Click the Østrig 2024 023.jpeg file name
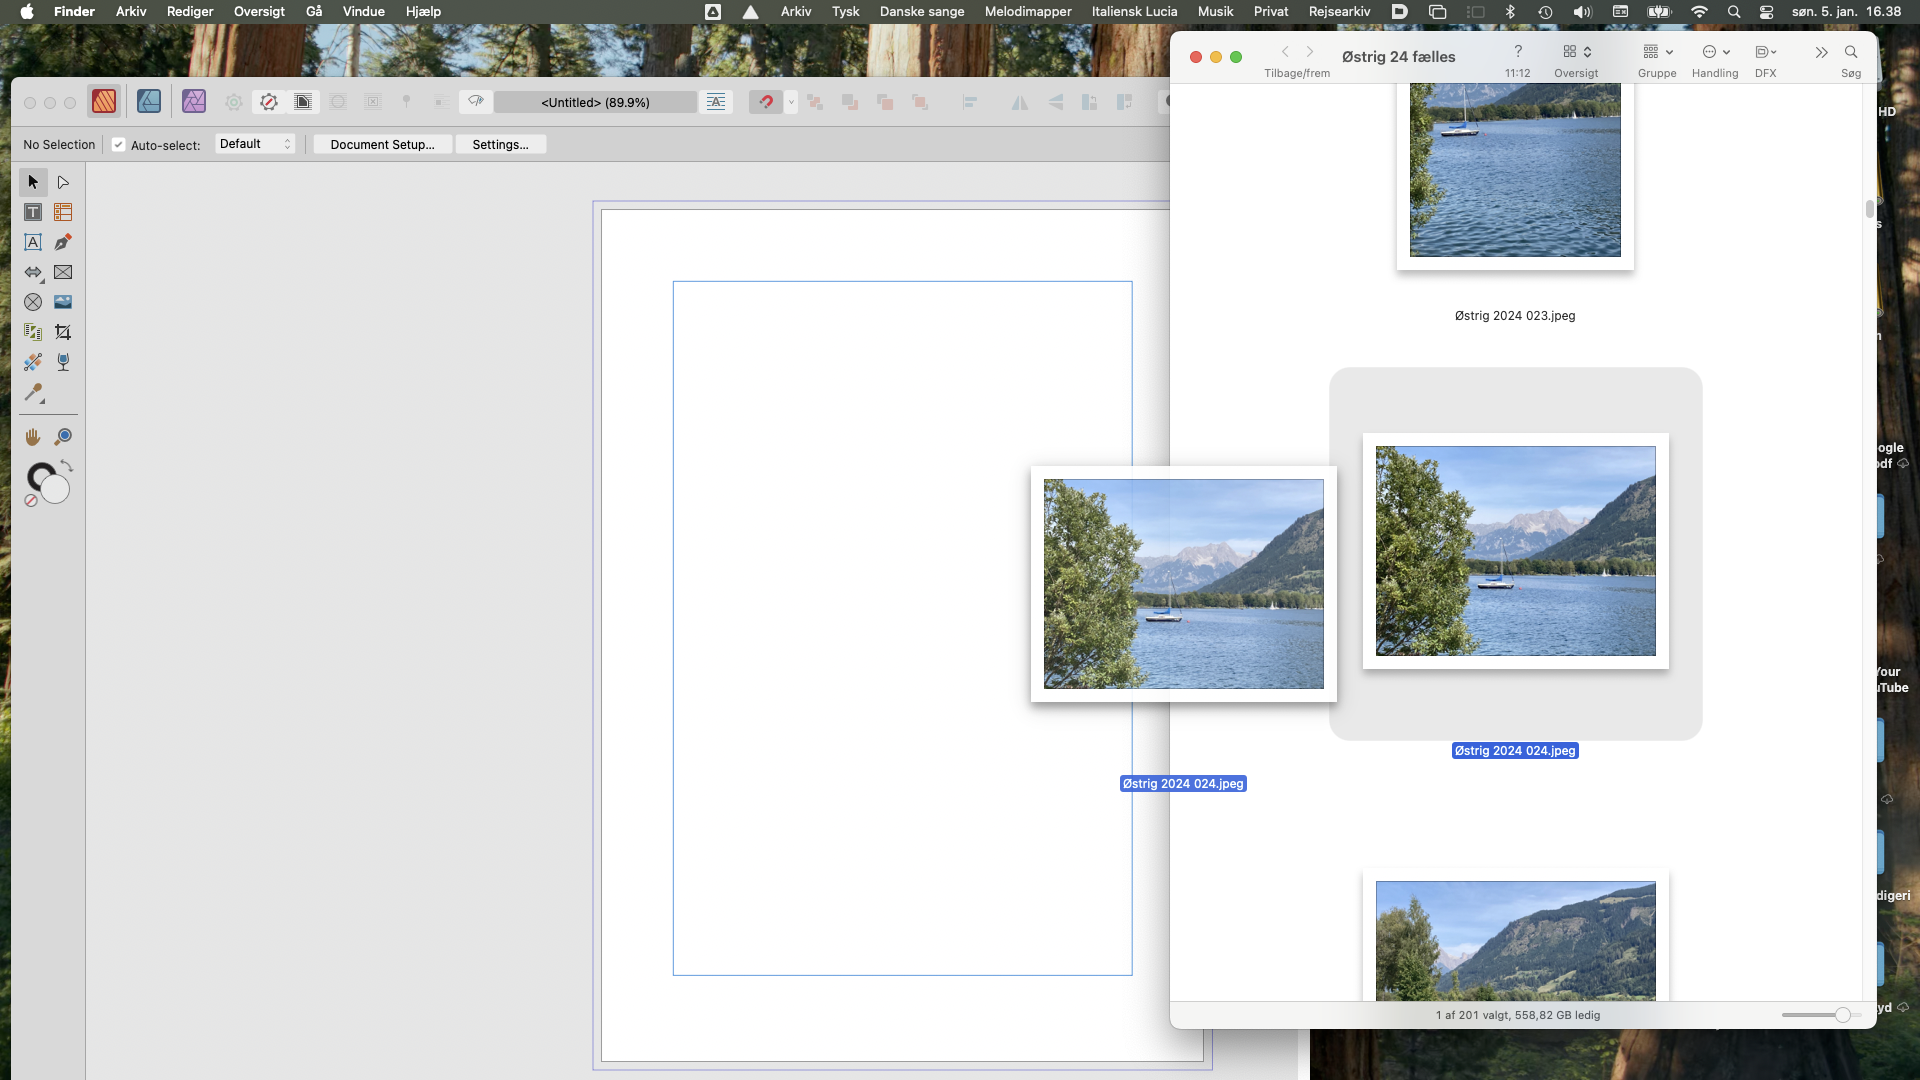The image size is (1920, 1080). pyautogui.click(x=1515, y=316)
